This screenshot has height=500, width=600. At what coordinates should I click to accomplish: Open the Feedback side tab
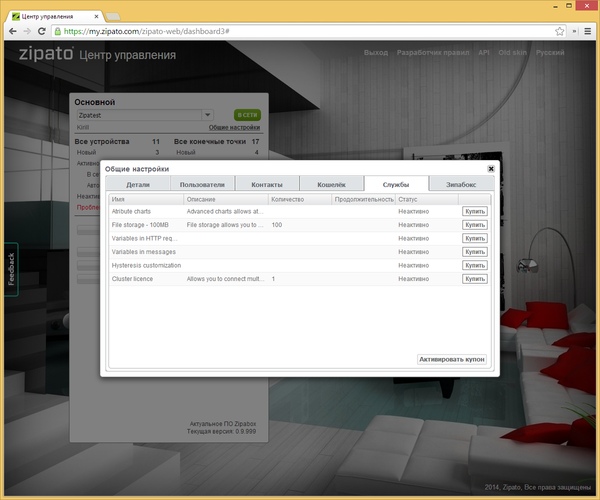[11, 269]
